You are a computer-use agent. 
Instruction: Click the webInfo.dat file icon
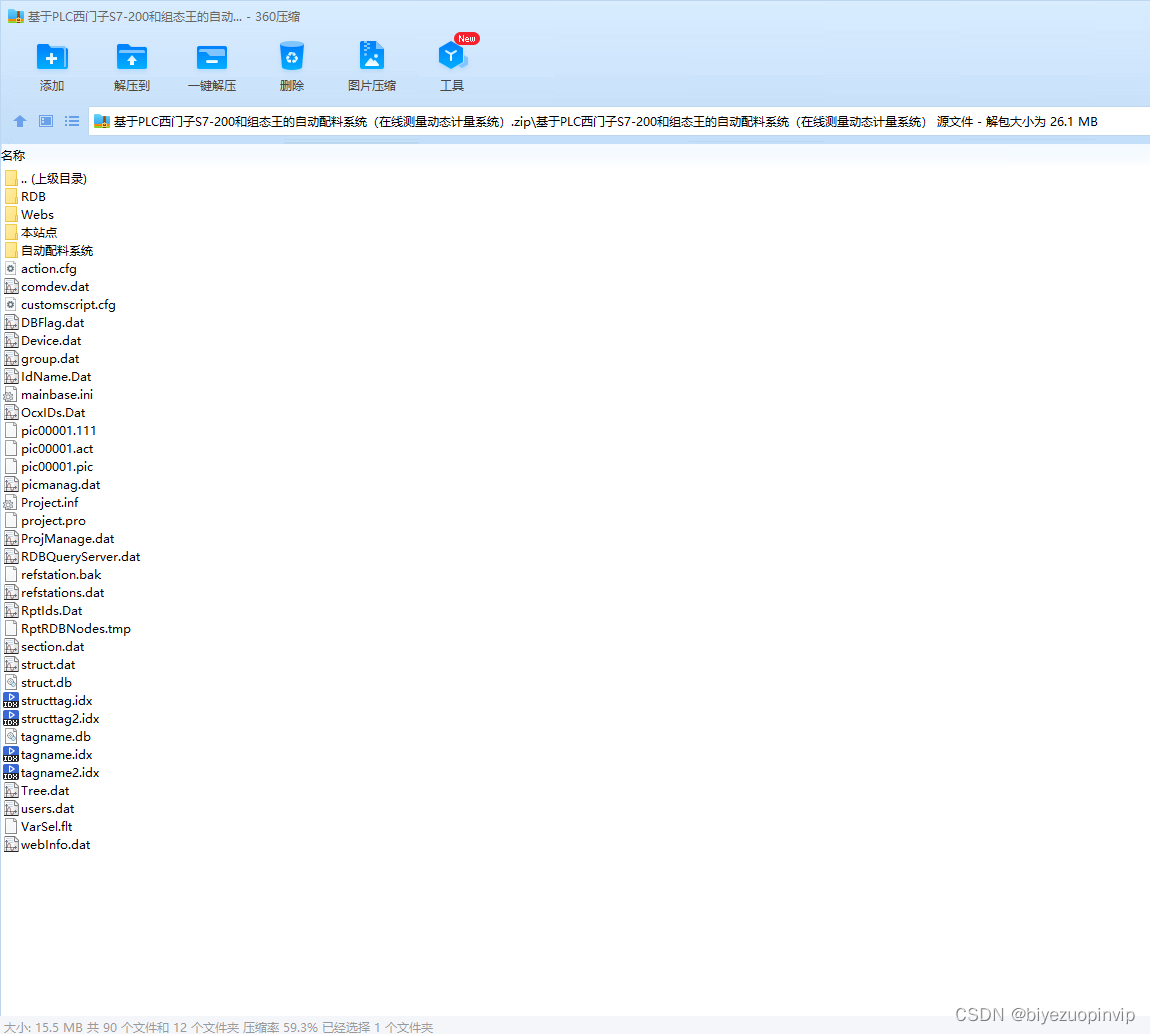coord(10,845)
